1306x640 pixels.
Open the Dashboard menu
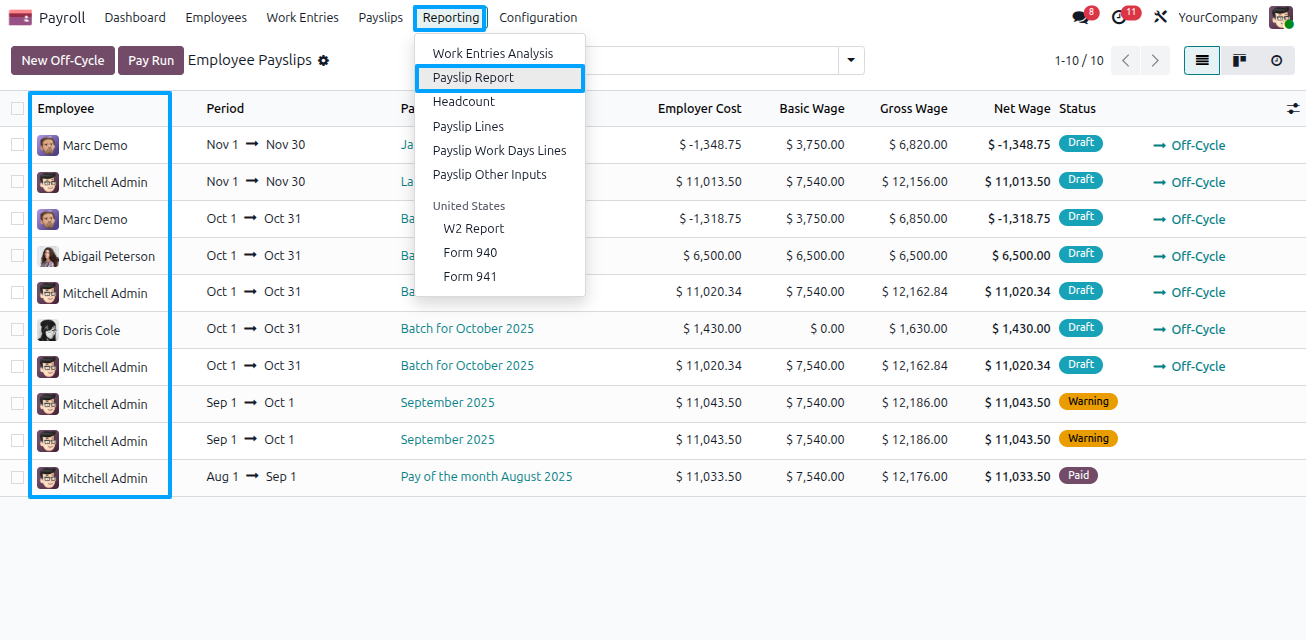point(135,17)
